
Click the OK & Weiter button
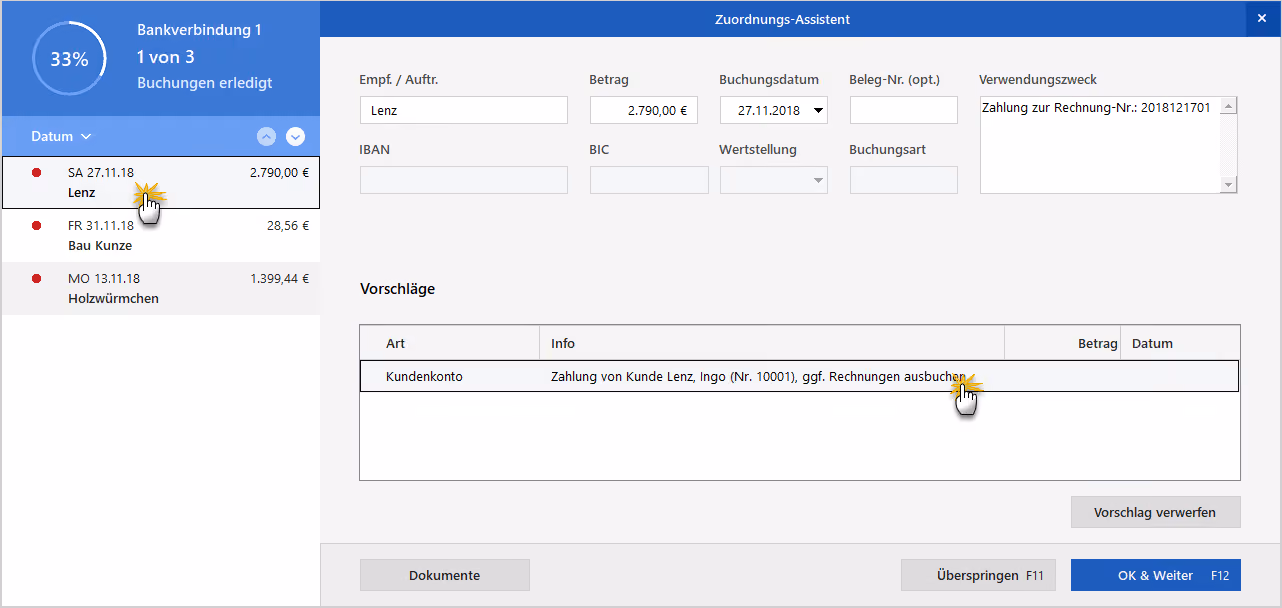(1155, 575)
